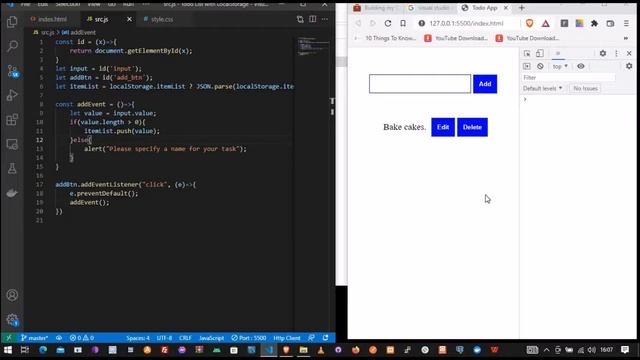Click Live Server Port : 5500 status item
Image resolution: width=640 pixels, height=360 pixels.
click(x=249, y=338)
